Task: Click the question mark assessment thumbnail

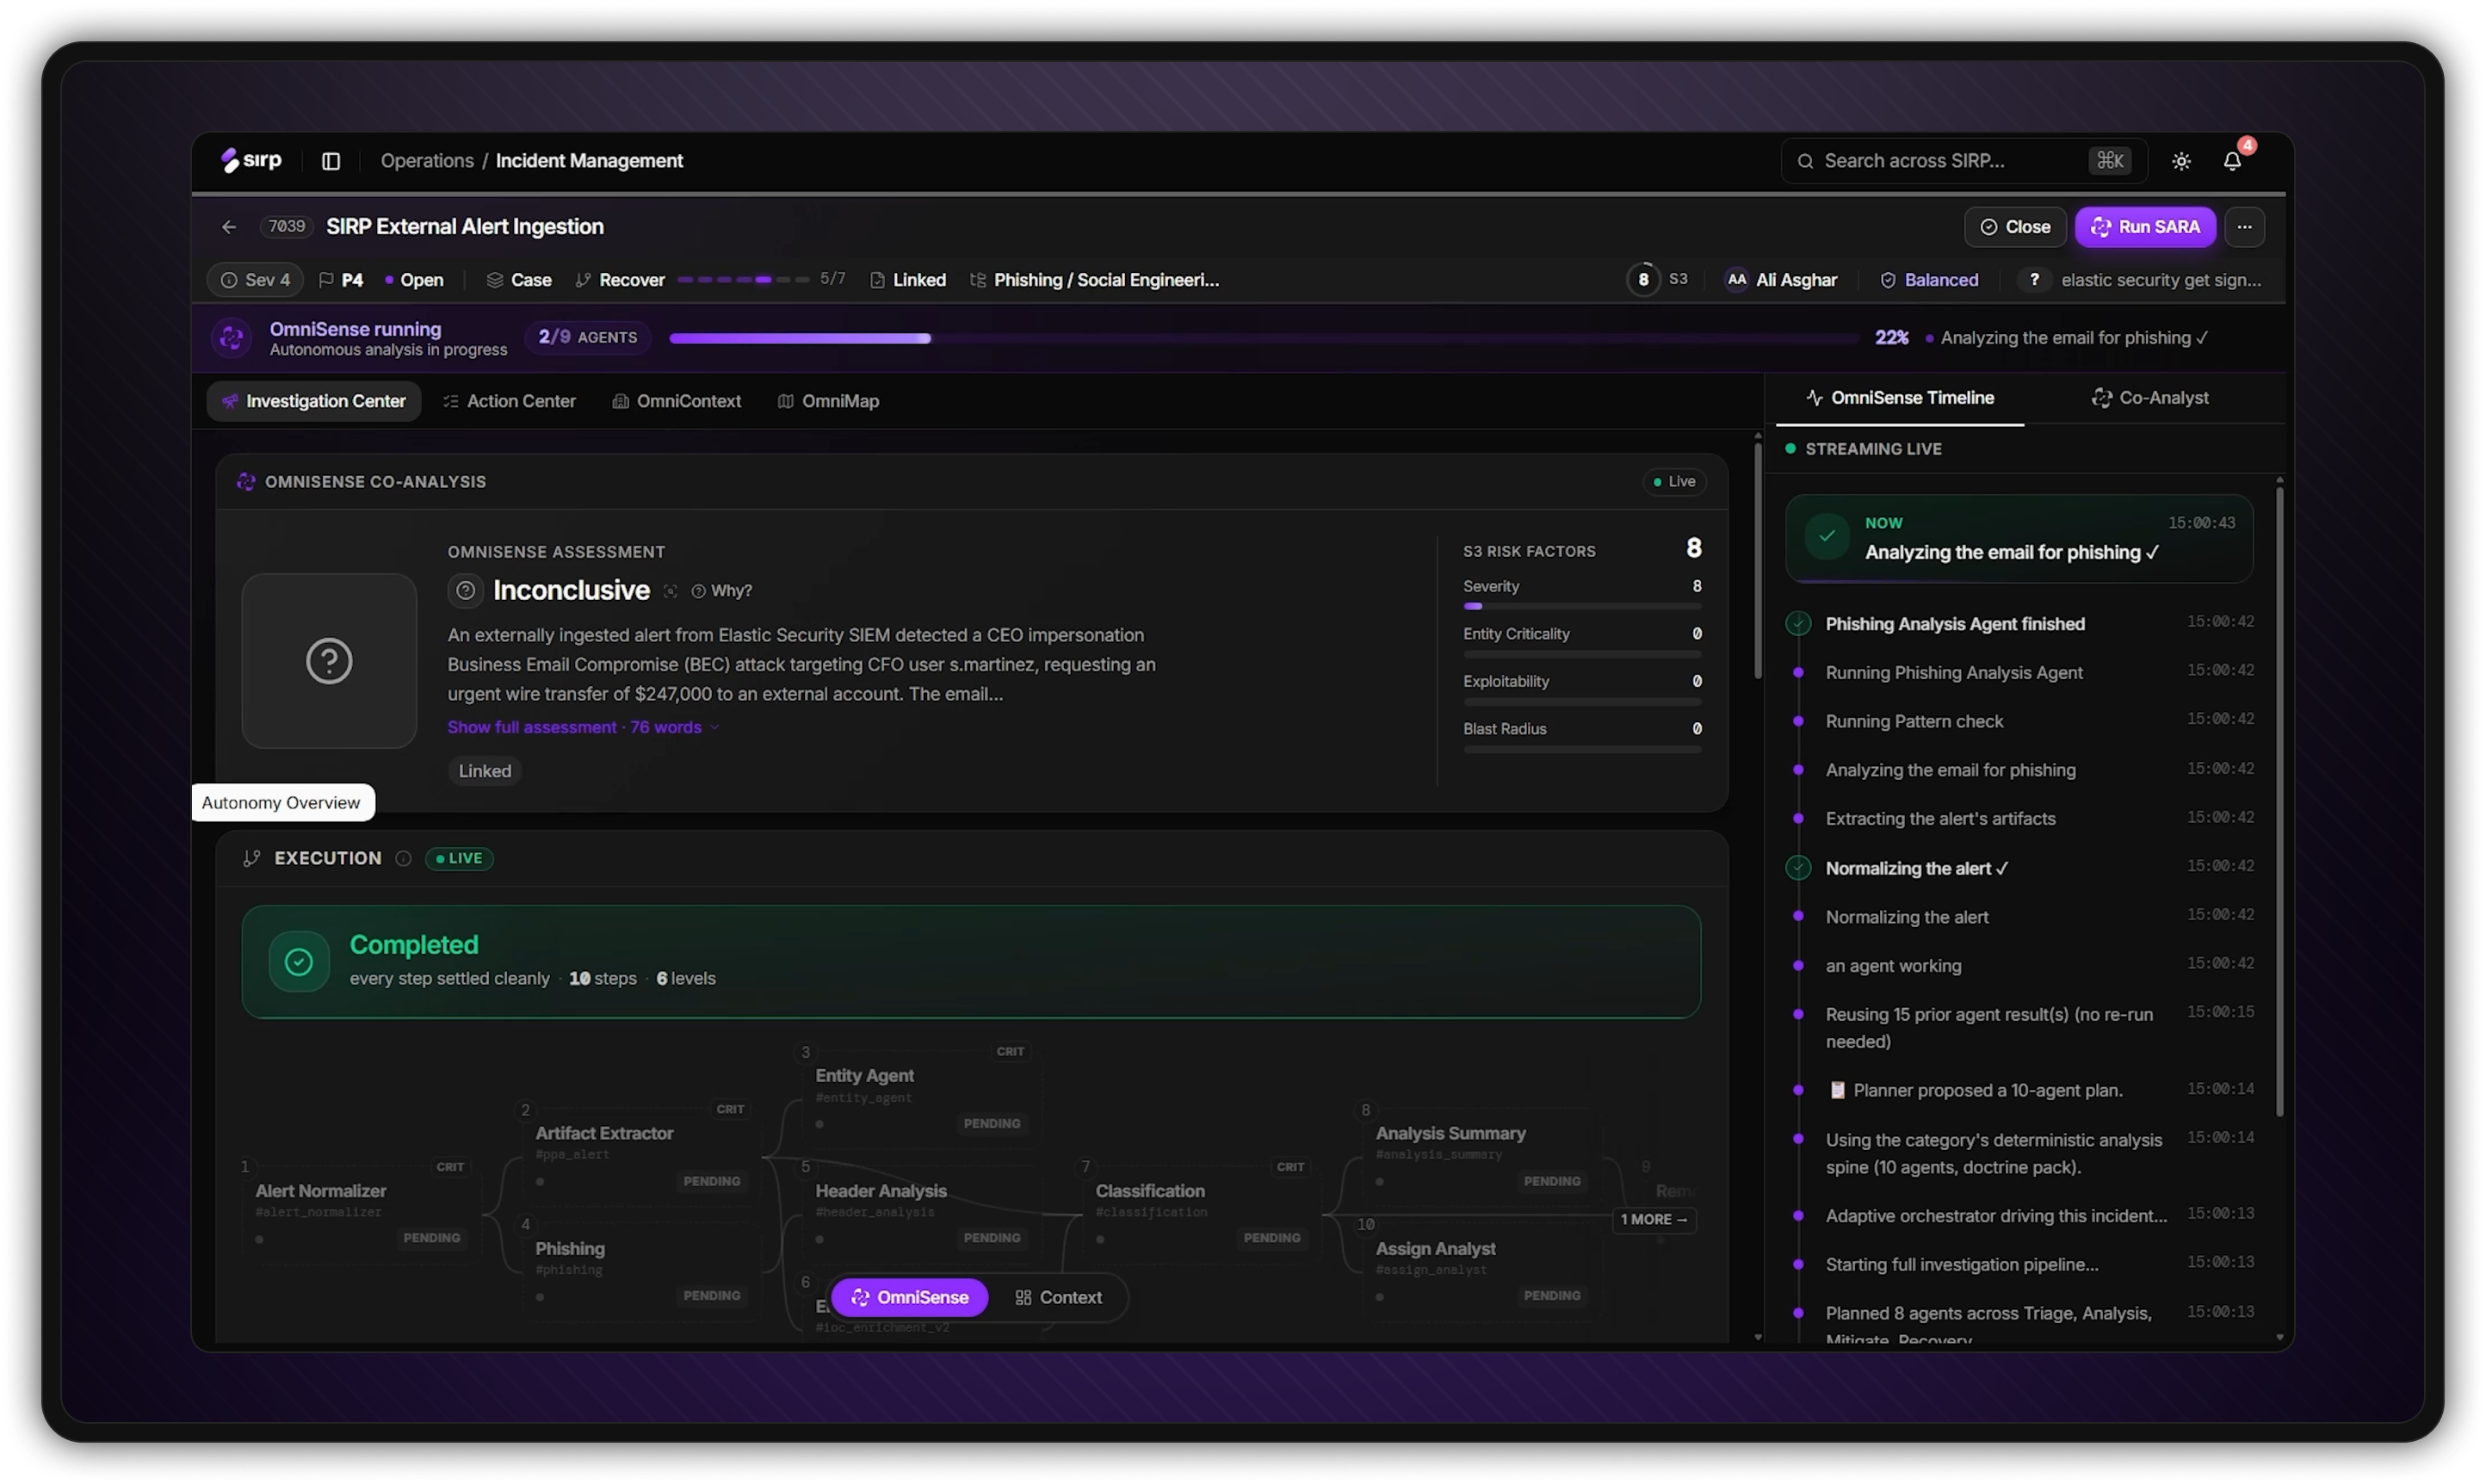Action: 329,661
